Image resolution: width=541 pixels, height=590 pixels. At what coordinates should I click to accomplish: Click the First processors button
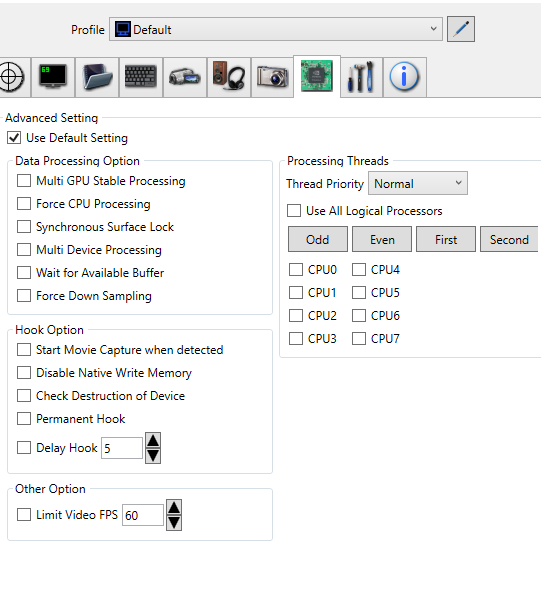click(446, 239)
